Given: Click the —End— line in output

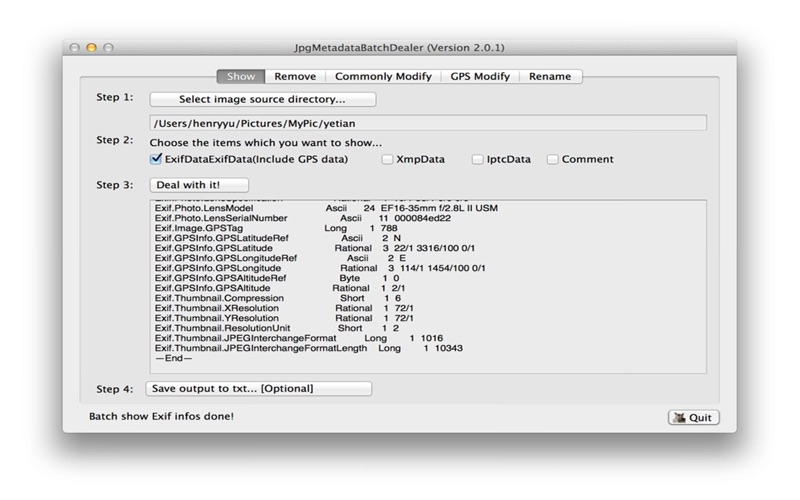Looking at the screenshot, I should (x=173, y=358).
